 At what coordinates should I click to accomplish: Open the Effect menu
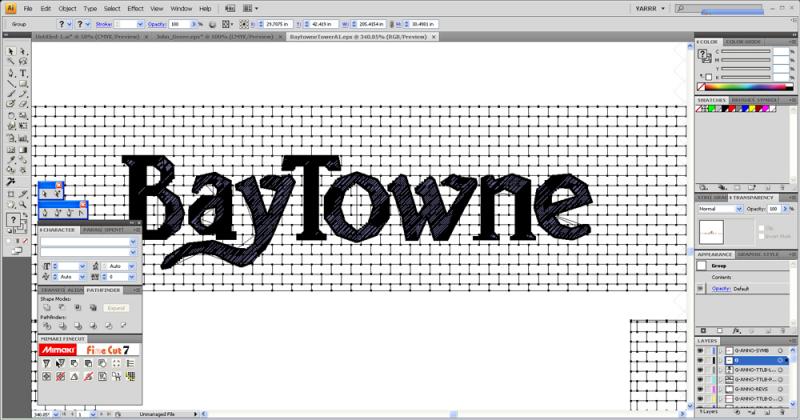point(135,9)
